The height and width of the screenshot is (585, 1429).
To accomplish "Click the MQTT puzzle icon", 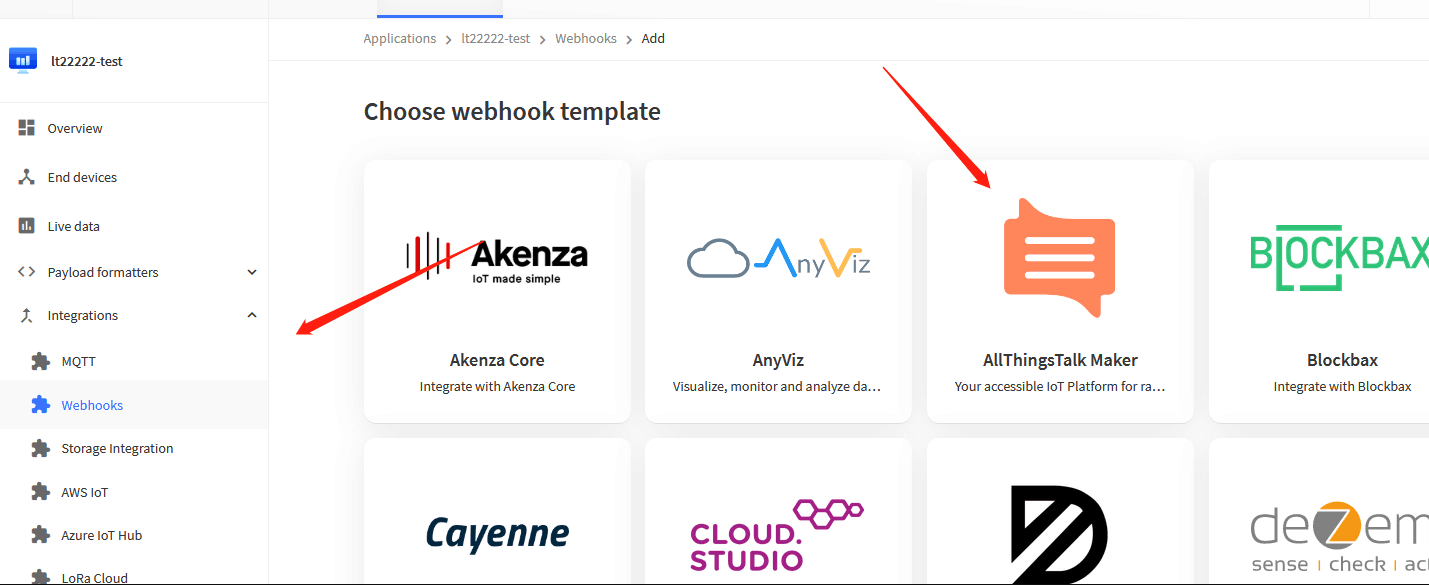I will [40, 361].
